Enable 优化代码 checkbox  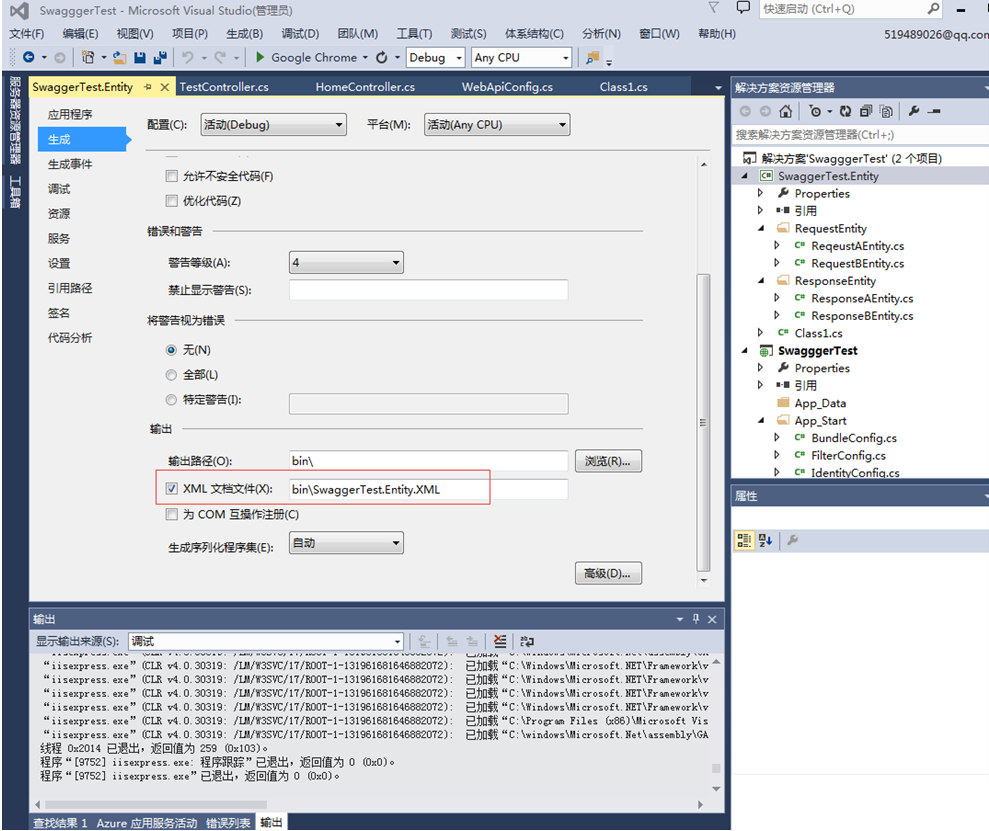[172, 201]
